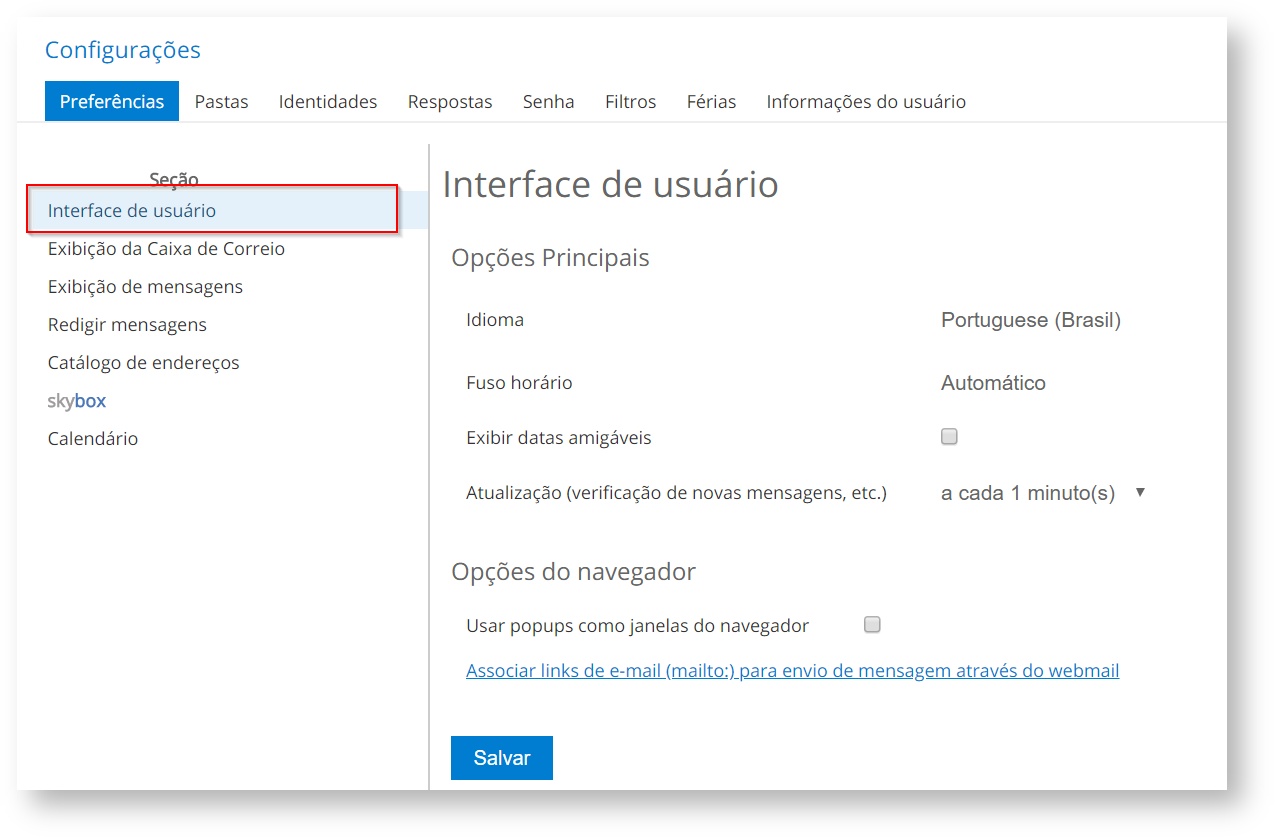Click the Associar links de e-mail link
Image resolution: width=1275 pixels, height=838 pixels.
792,671
